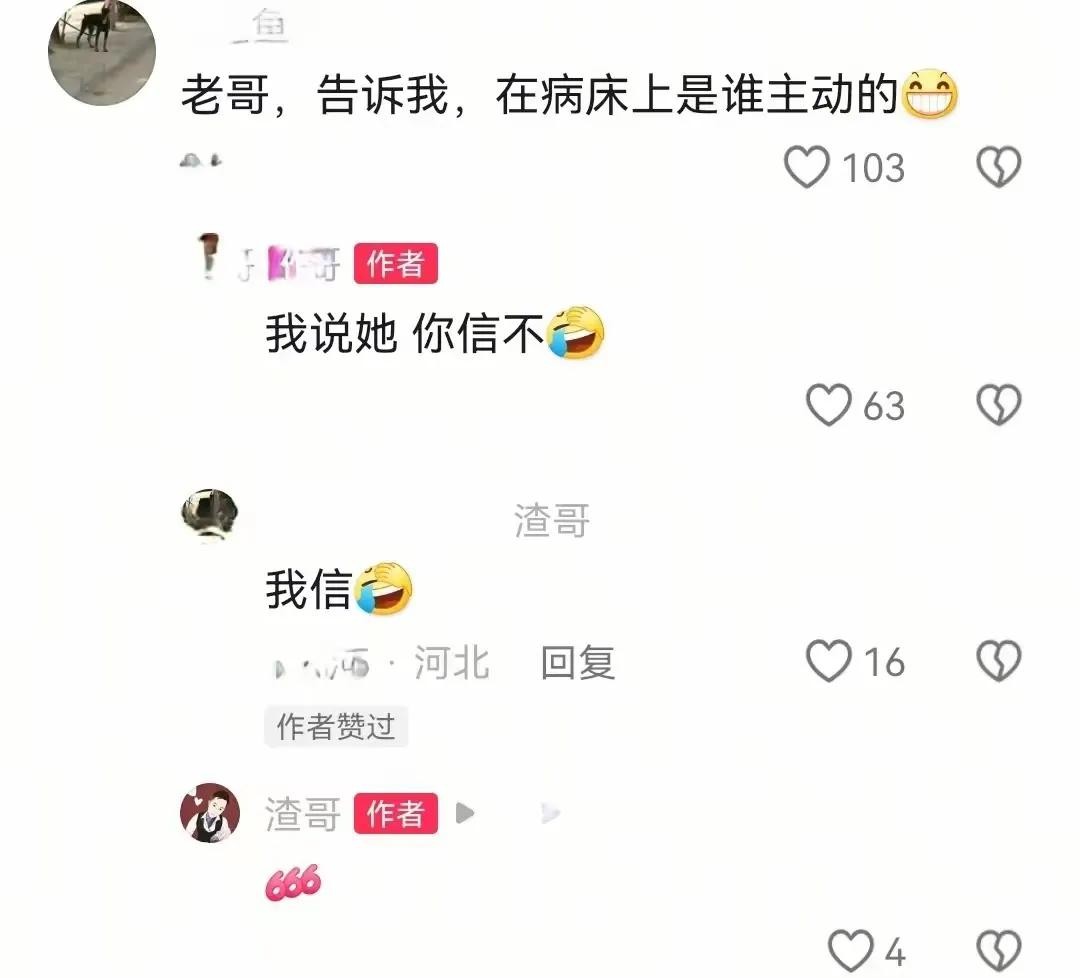Like the author's reply with 63 likes
The height and width of the screenshot is (978, 1080).
click(x=829, y=405)
